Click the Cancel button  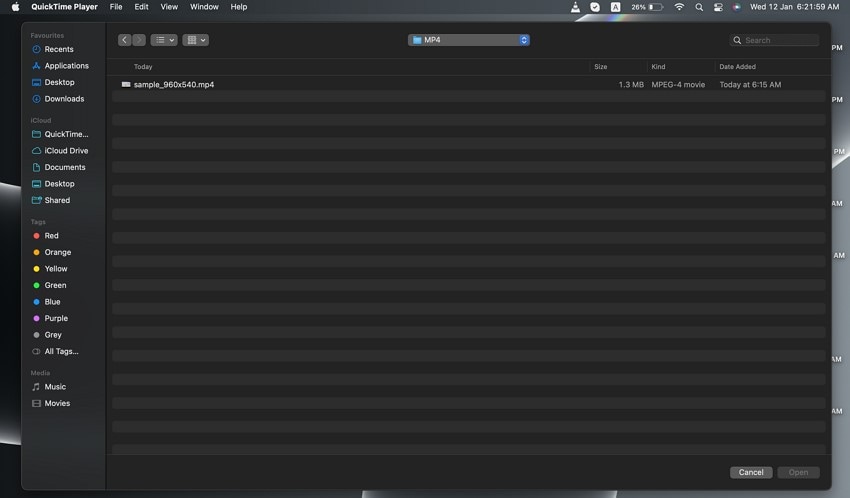[751, 473]
